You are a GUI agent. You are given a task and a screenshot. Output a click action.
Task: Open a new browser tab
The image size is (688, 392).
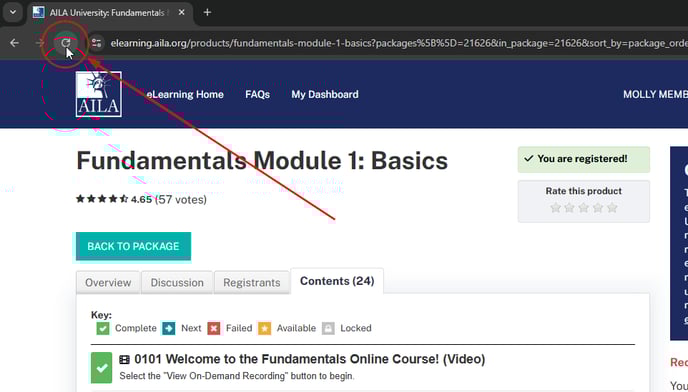[x=207, y=12]
